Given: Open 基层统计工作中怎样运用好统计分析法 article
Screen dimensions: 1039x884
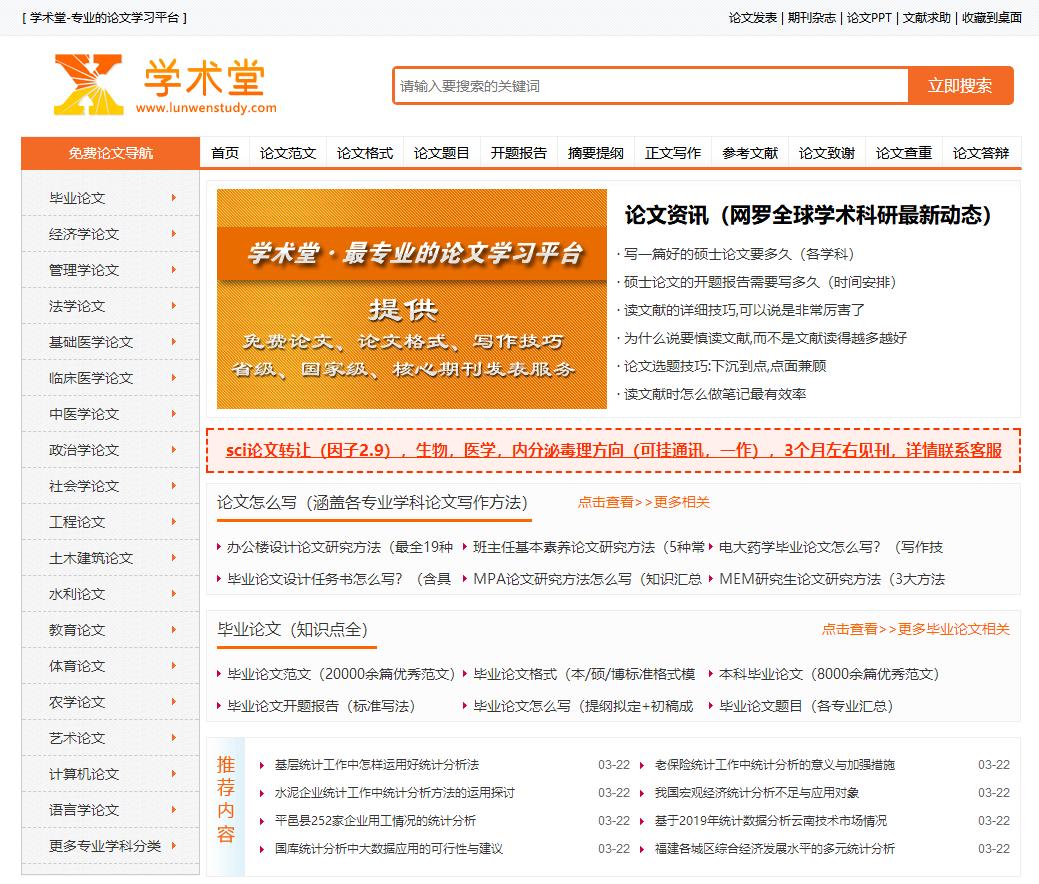Looking at the screenshot, I should pos(378,763).
